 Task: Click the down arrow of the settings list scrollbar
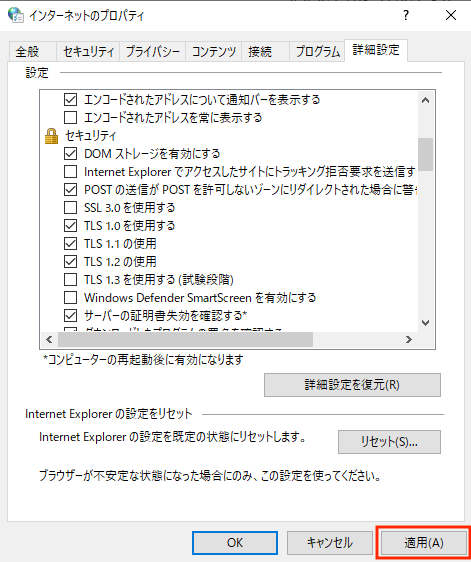pyautogui.click(x=425, y=323)
